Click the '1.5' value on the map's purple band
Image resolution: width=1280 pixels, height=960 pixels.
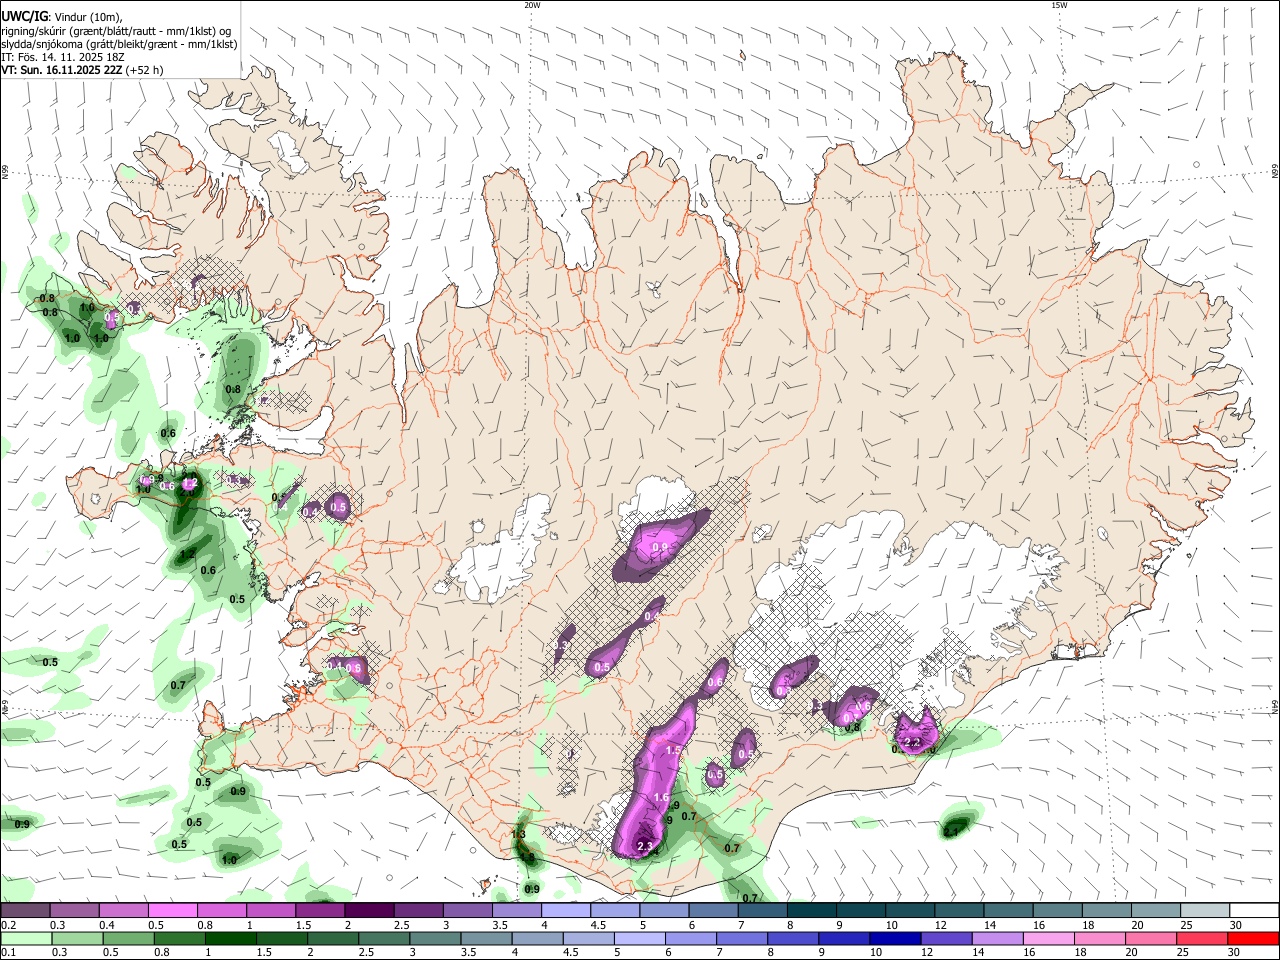point(673,750)
